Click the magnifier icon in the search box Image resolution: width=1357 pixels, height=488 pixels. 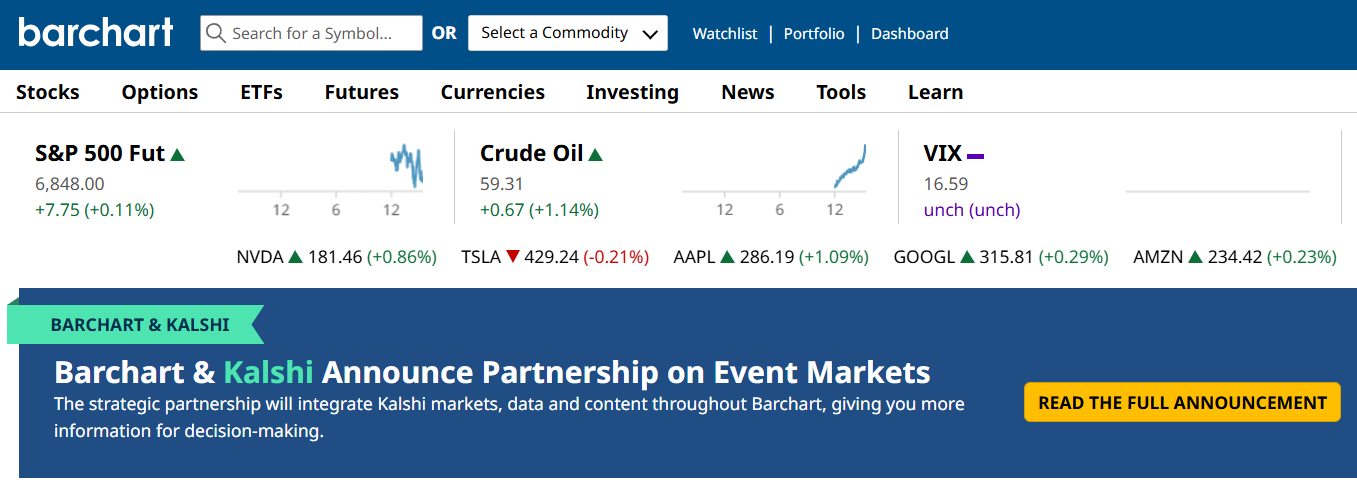216,33
